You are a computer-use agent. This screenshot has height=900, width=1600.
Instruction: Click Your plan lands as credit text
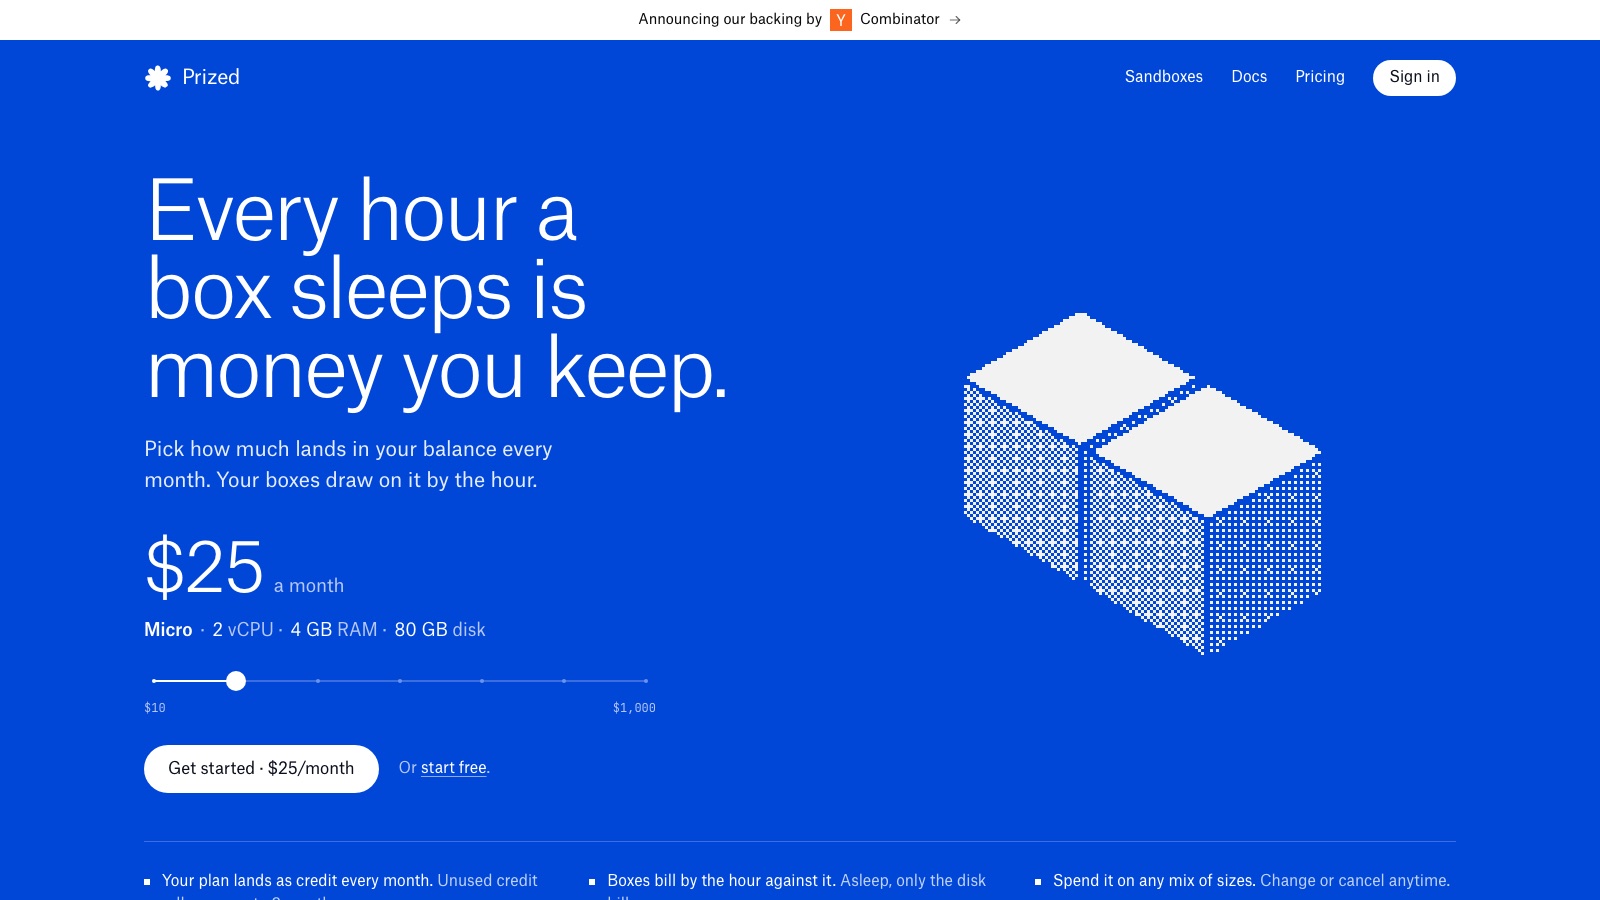point(297,881)
